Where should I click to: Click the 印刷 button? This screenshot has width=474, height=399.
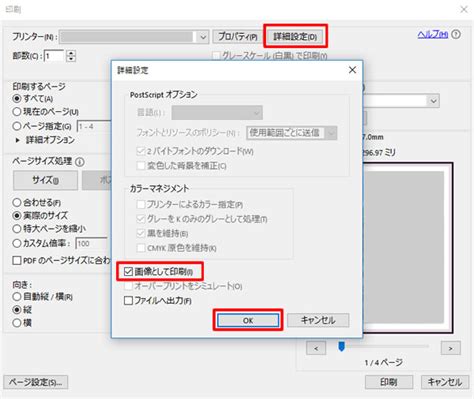tap(389, 382)
